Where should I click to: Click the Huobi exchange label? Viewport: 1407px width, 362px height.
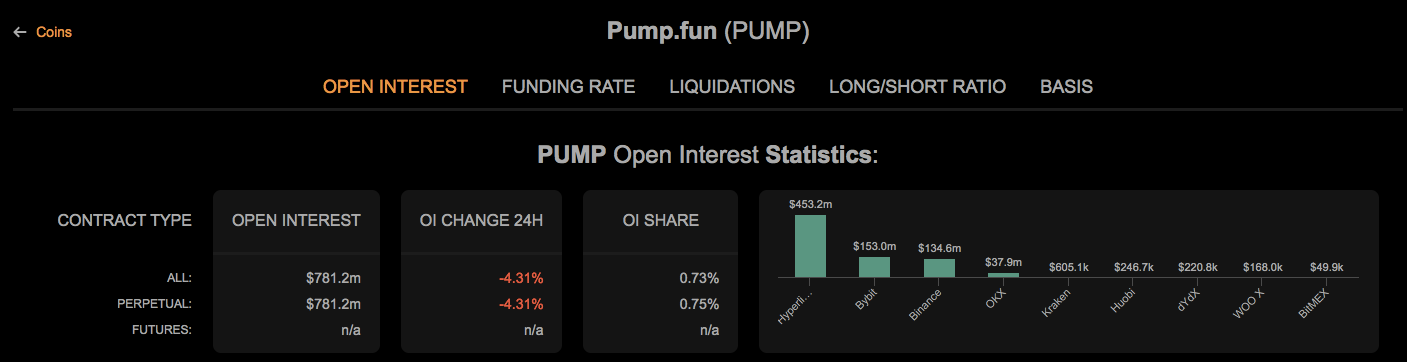[x=1123, y=300]
